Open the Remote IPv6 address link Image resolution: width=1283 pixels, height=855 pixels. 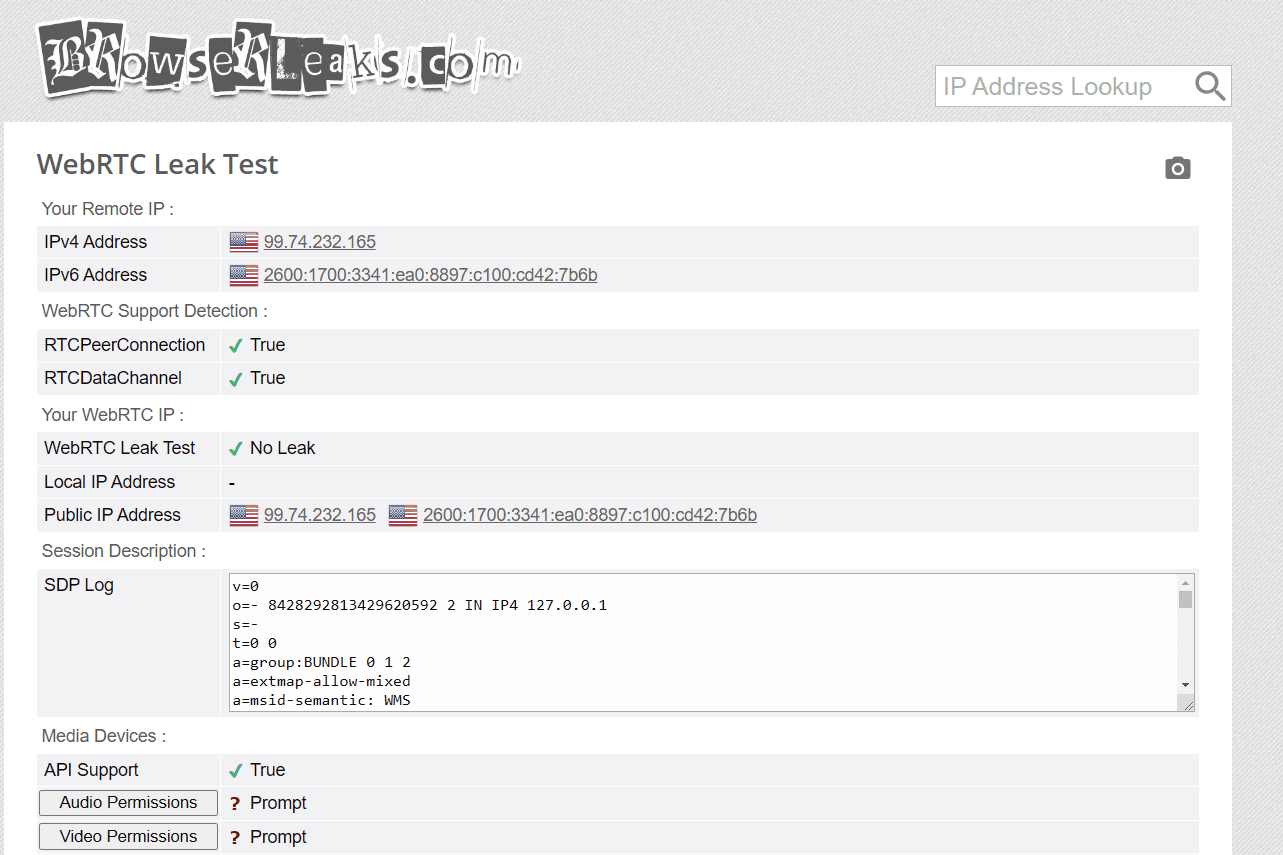pyautogui.click(x=430, y=275)
